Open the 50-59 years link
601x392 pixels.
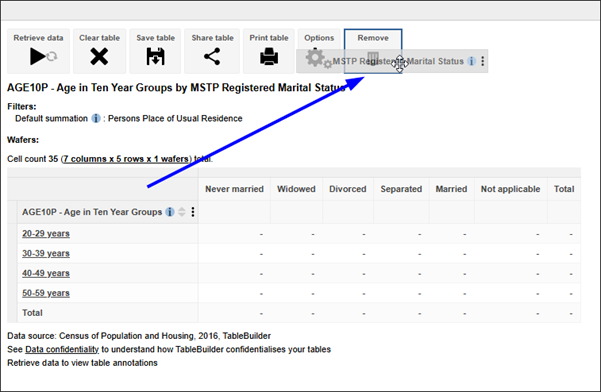pyautogui.click(x=46, y=294)
